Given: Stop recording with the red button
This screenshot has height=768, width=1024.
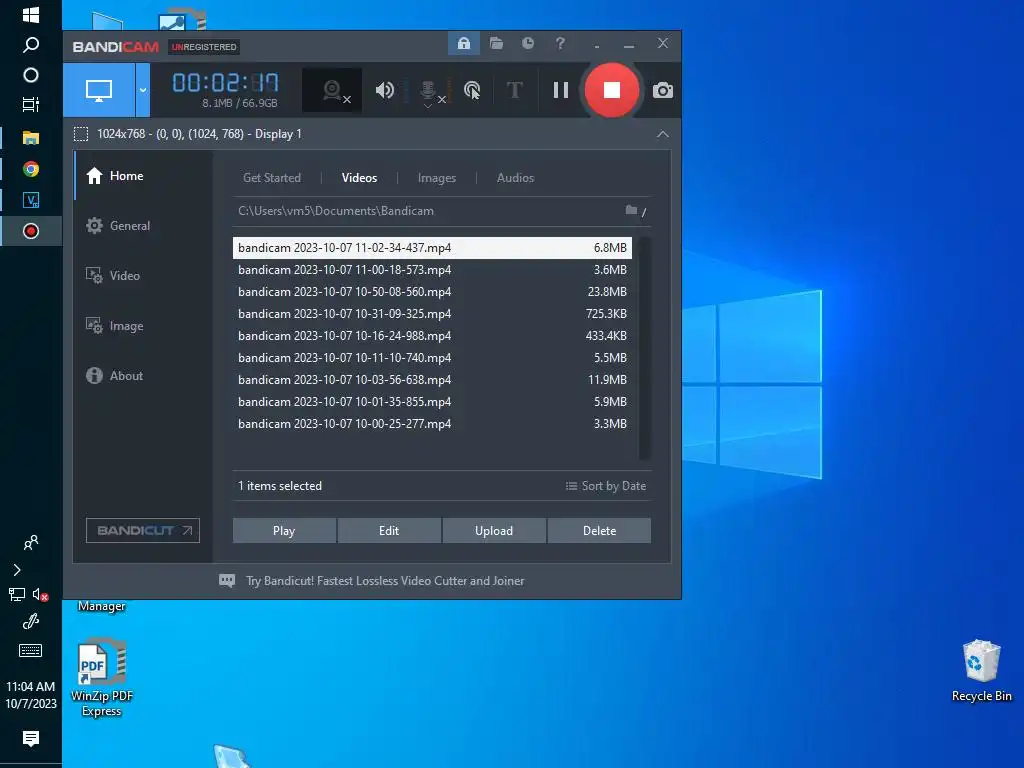Looking at the screenshot, I should tap(611, 90).
